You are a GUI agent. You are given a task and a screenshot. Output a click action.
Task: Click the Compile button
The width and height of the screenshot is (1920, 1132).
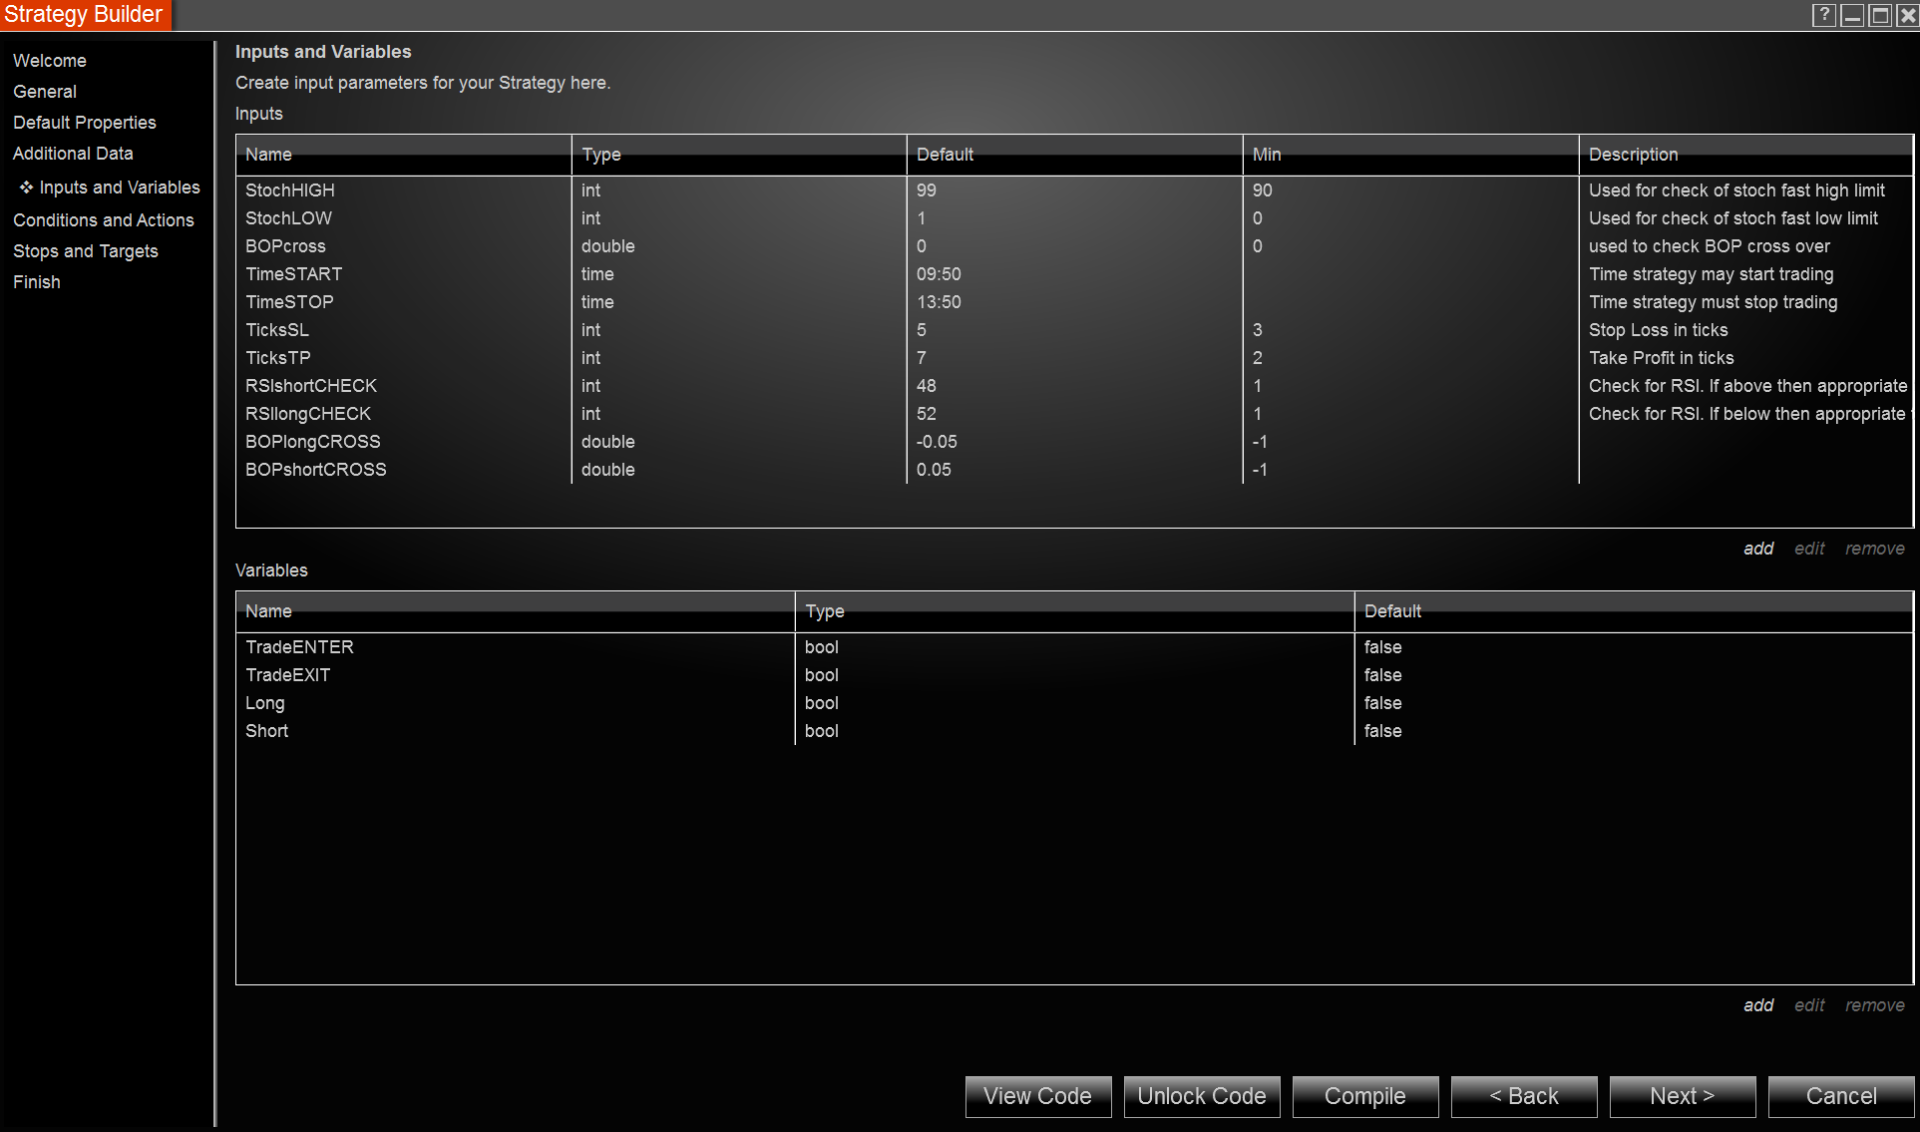1364,1096
